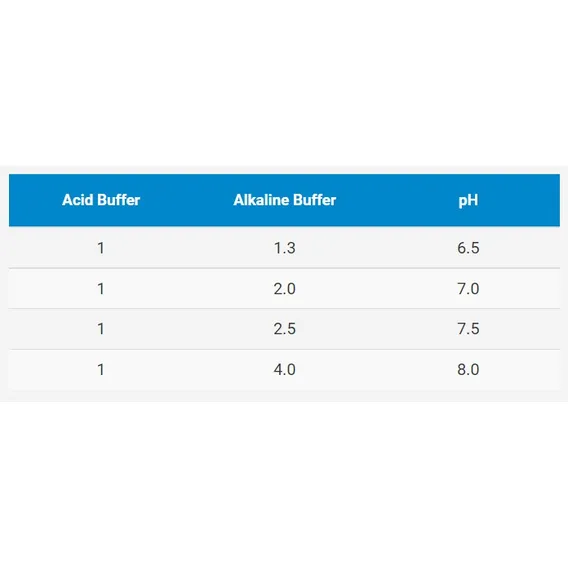
Task: Click acid buffer value in pH 6.5 row
Action: [x=101, y=248]
